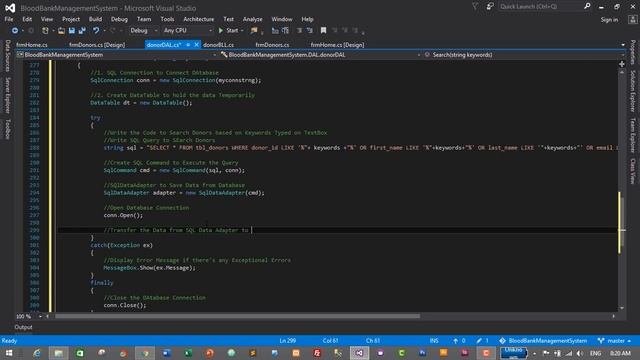The image size is (640, 360).
Task: Open the Solution Explorer side tab
Action: tap(633, 91)
